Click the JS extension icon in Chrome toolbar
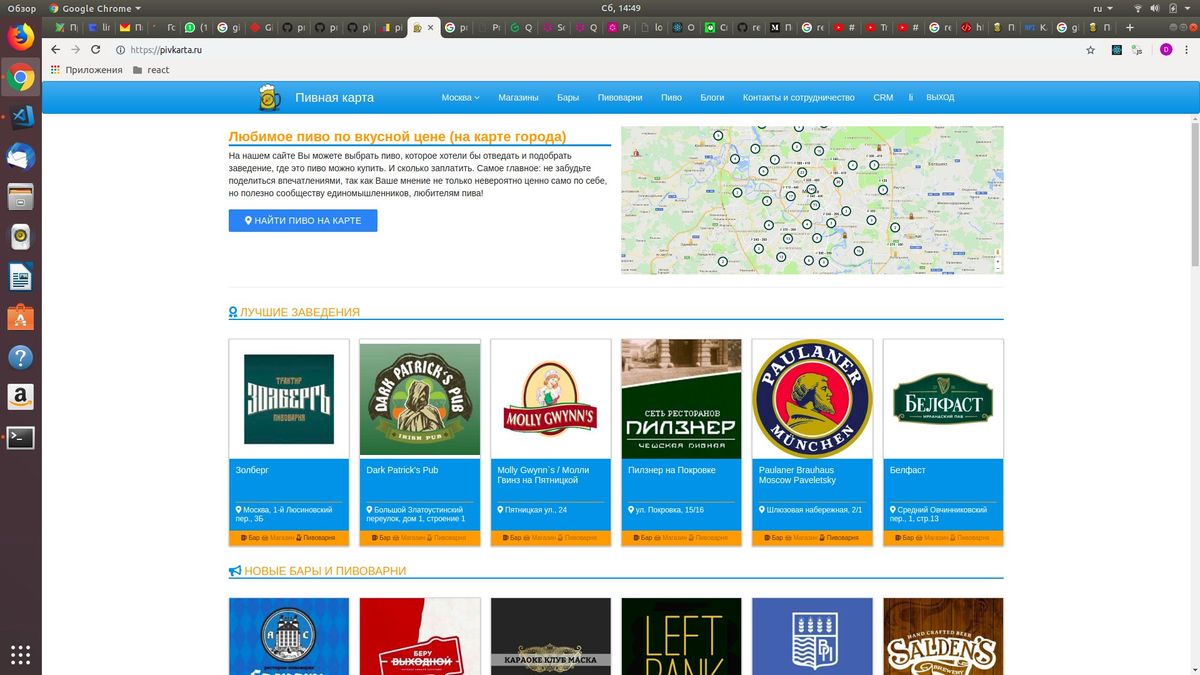 pos(1139,49)
